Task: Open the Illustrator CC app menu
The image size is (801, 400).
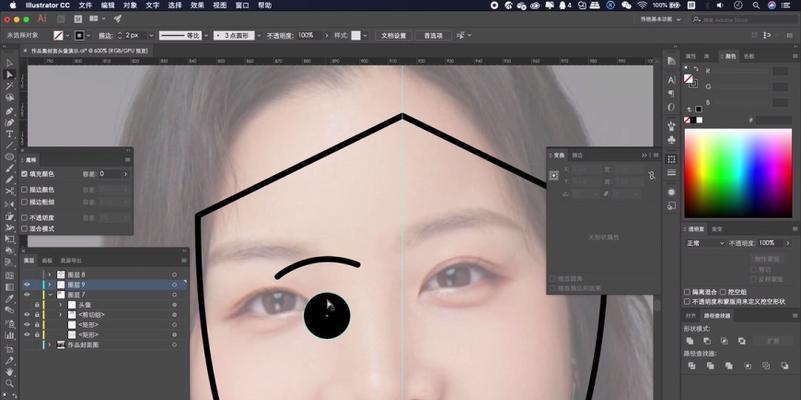Action: point(48,5)
